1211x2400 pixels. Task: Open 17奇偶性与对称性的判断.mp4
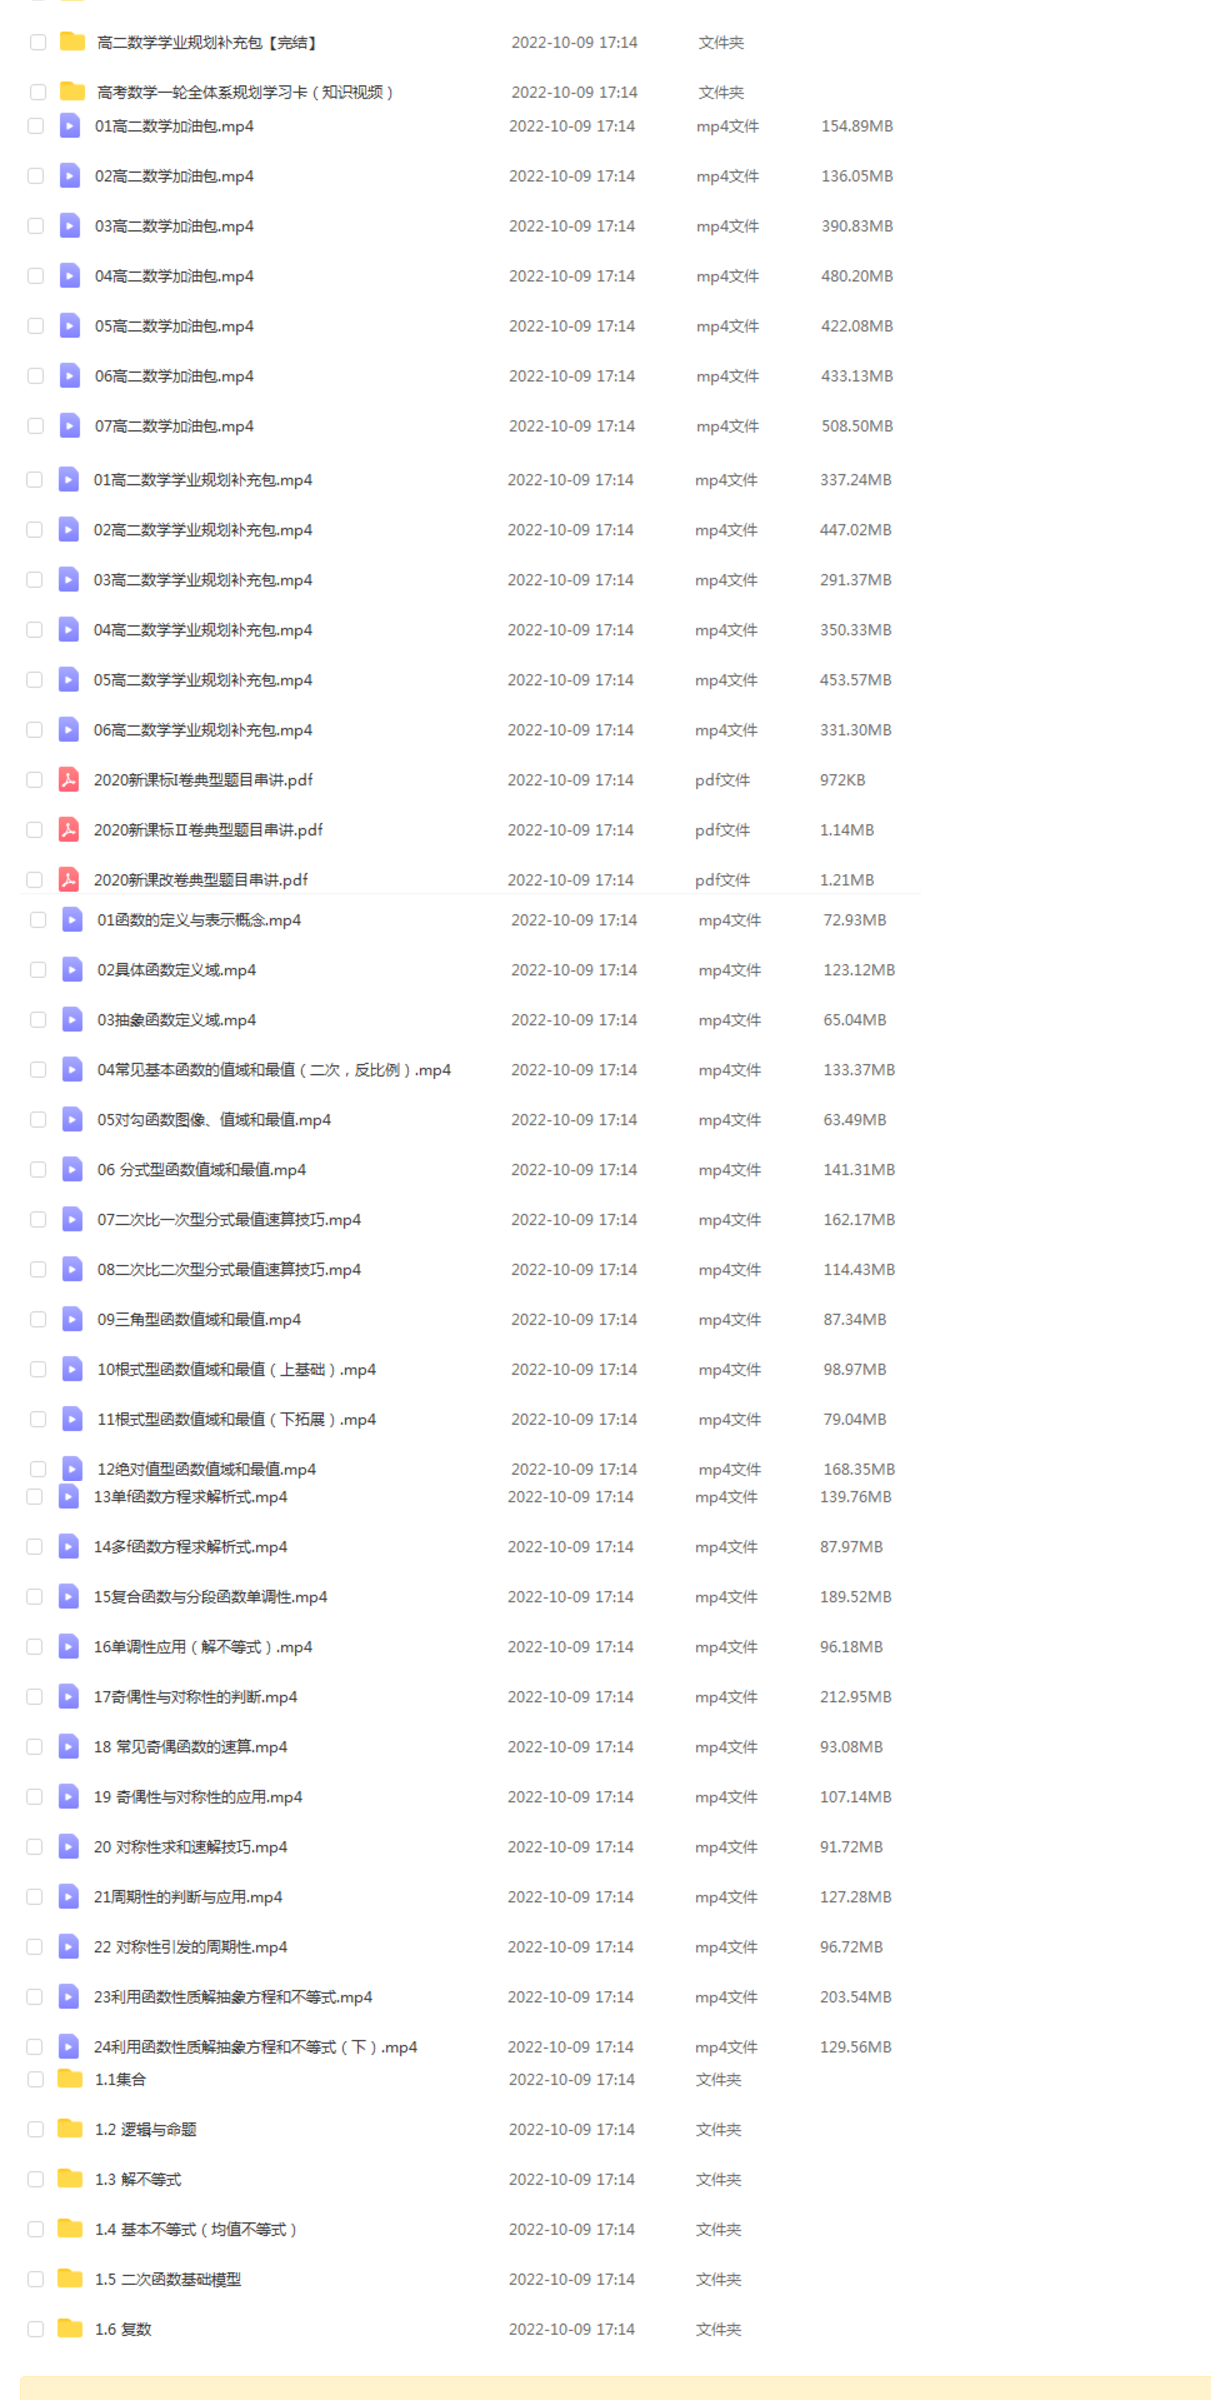(x=196, y=1697)
